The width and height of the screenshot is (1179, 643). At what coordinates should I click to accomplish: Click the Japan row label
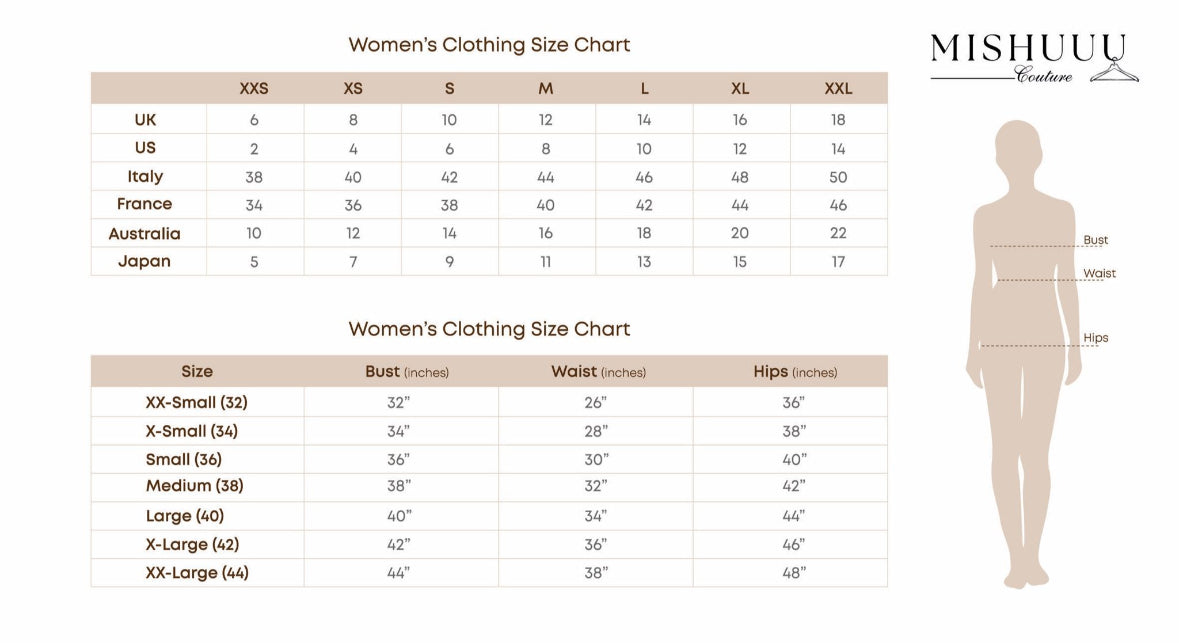145,262
